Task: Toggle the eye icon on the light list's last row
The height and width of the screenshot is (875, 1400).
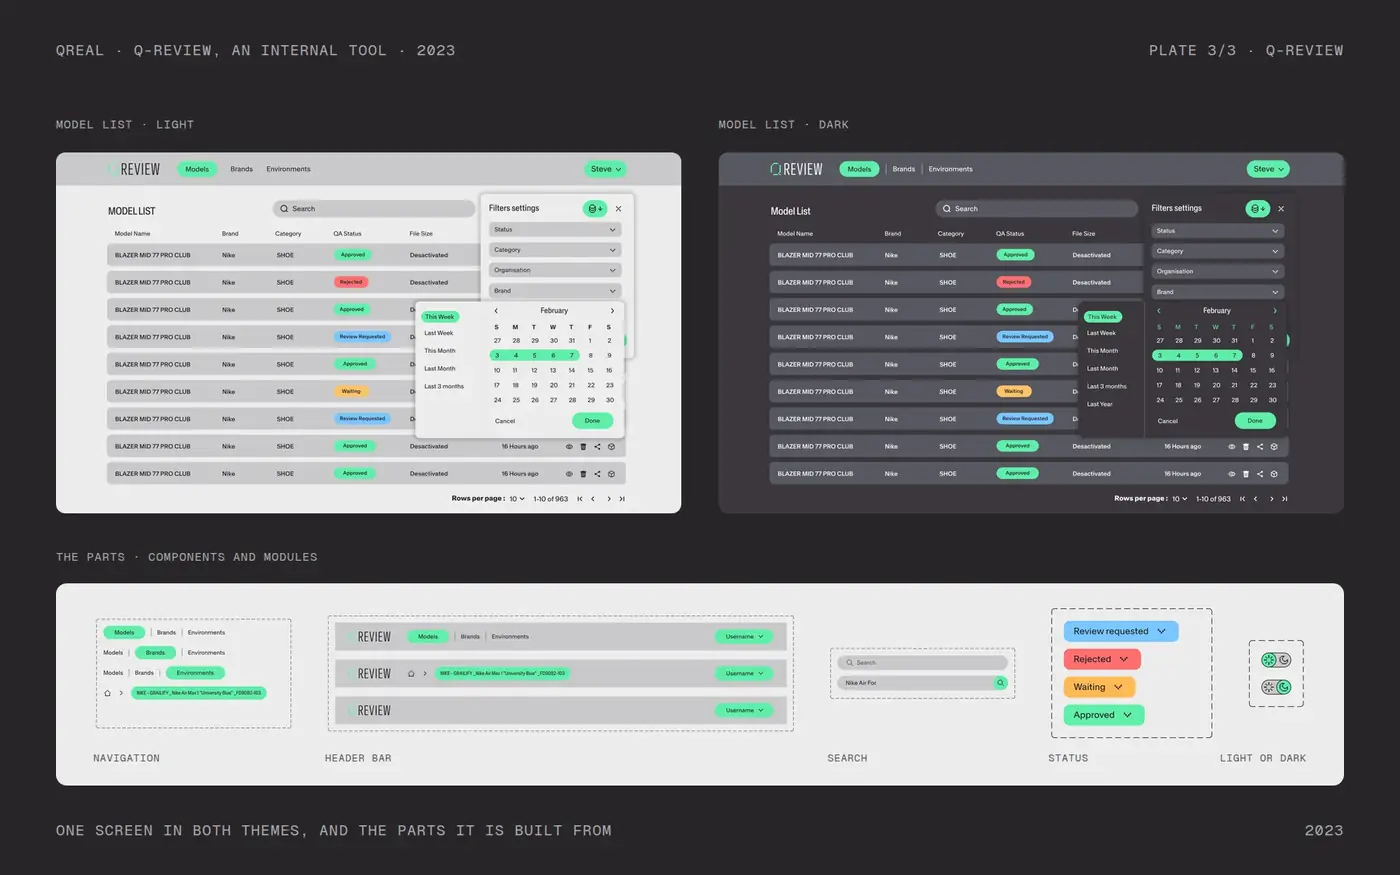Action: point(569,474)
